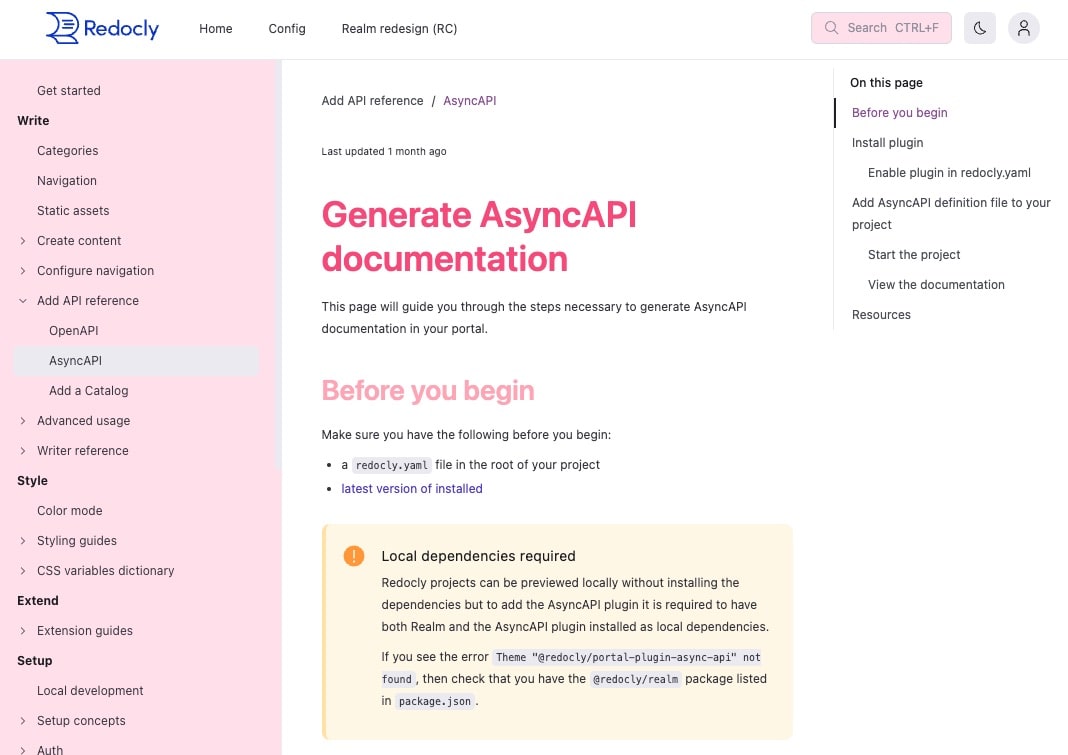The height and width of the screenshot is (755, 1068).
Task: Expand Writer reference chevron
Action: (x=22, y=450)
